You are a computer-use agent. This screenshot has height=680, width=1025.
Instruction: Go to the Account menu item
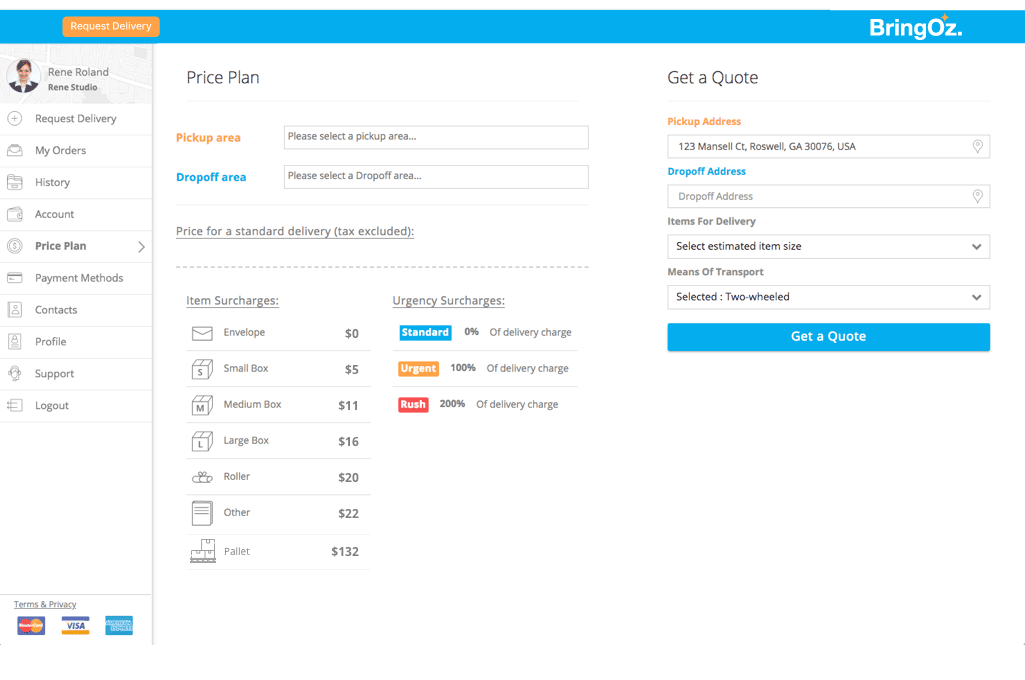[54, 214]
